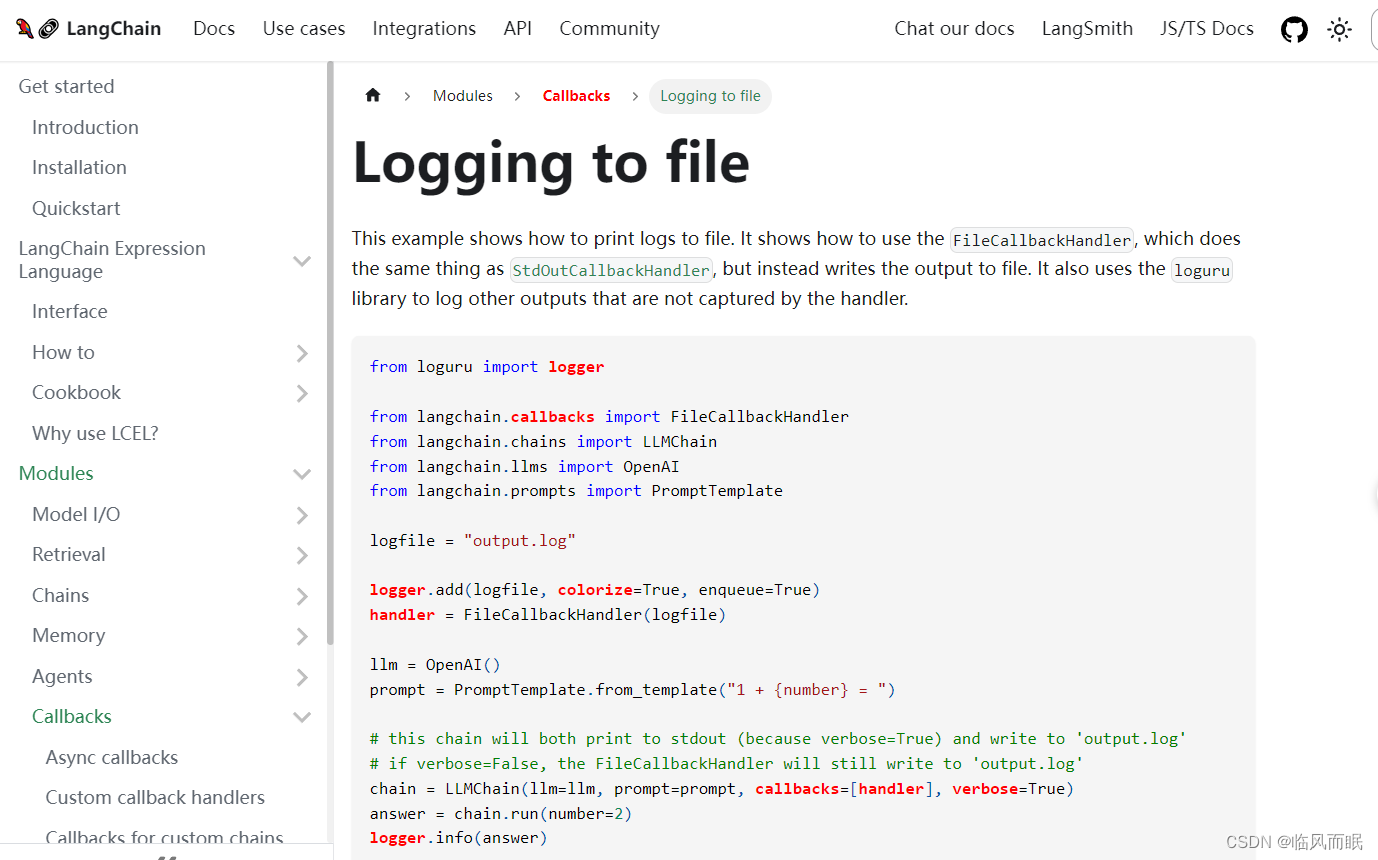
Task: Open Callbacks for custom chains page
Action: 164,838
